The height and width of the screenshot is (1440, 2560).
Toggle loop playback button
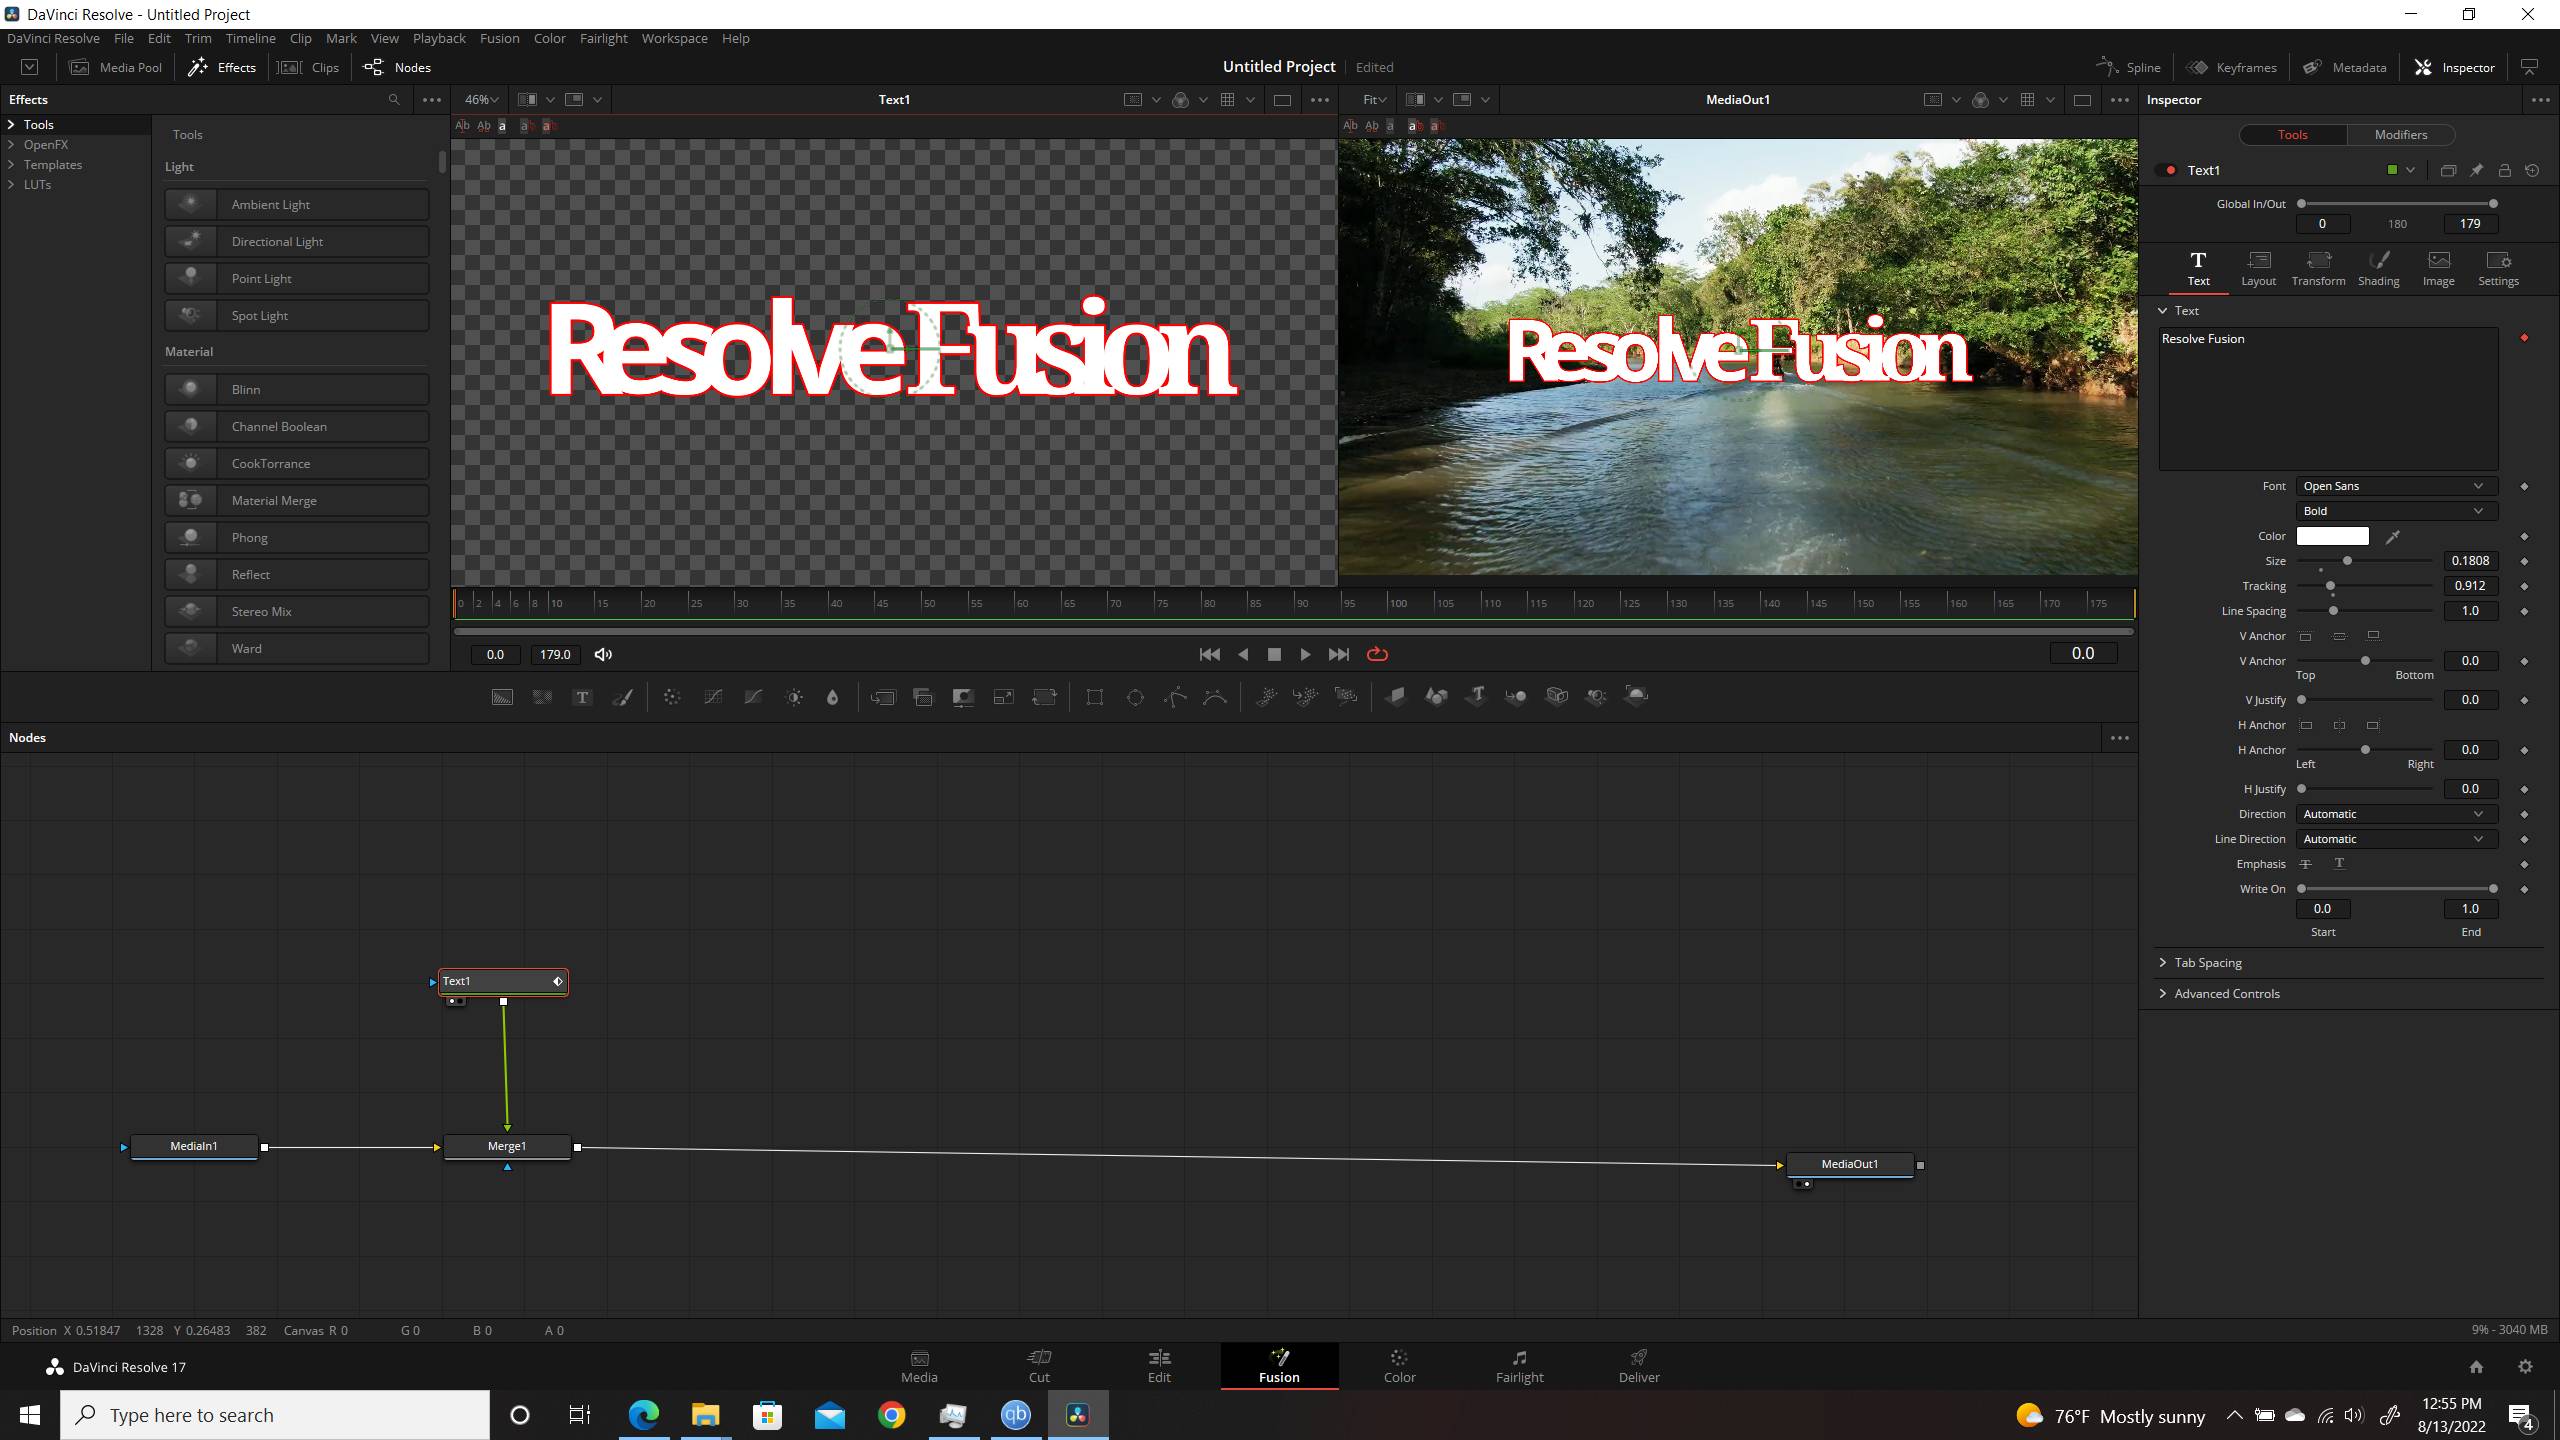coord(1377,654)
